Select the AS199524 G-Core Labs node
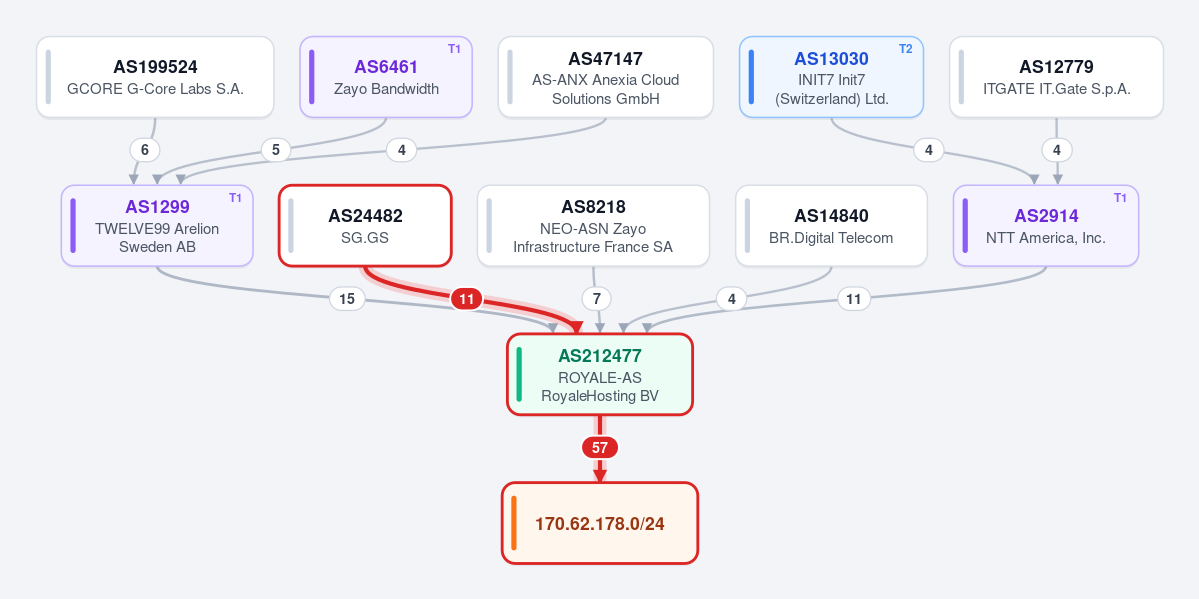1199x599 pixels. pos(155,77)
